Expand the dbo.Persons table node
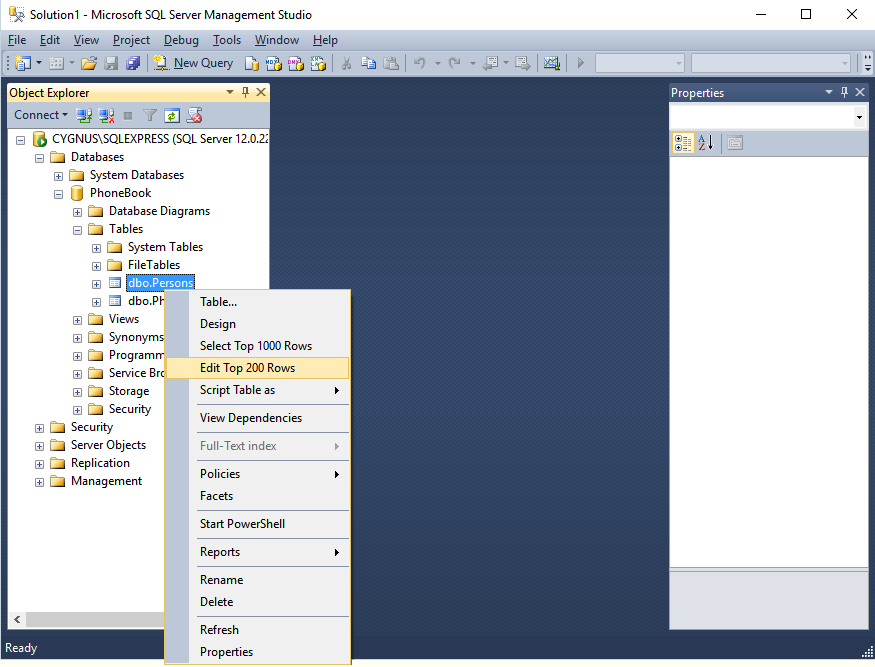875x667 pixels. click(x=97, y=284)
